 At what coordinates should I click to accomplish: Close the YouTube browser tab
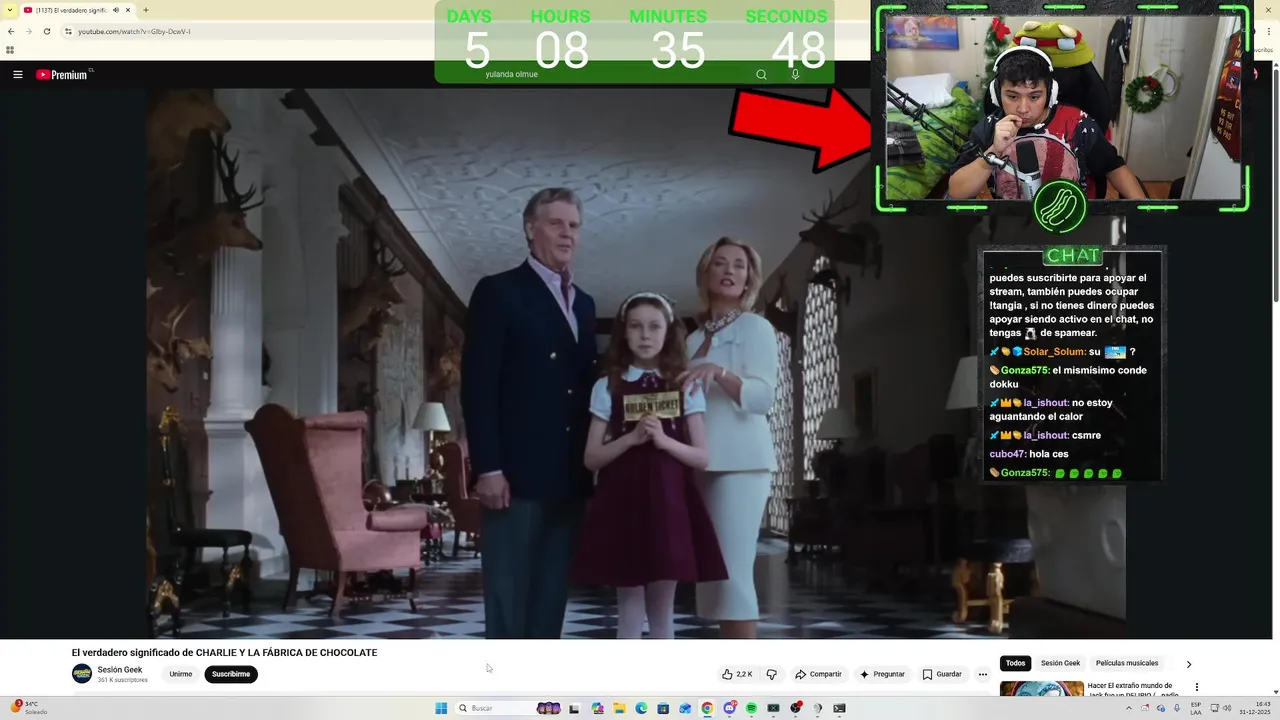click(128, 10)
